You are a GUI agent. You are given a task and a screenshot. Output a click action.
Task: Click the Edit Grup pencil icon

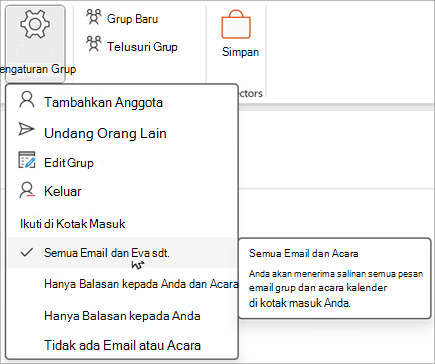(x=27, y=160)
